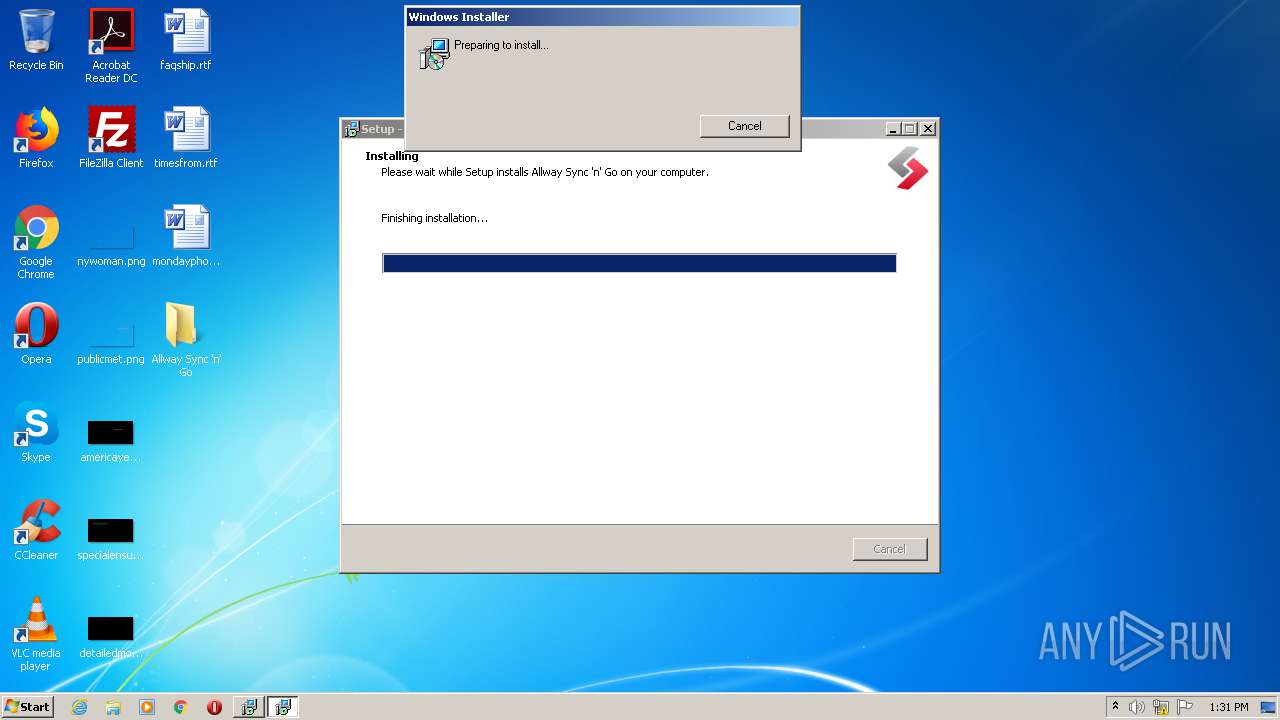Click the Allway Sync red logo in Setup
Viewport: 1280px width, 720px height.
(908, 168)
